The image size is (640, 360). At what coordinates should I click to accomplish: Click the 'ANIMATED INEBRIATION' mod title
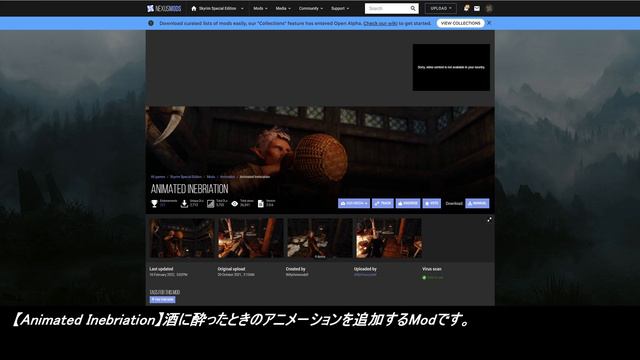coord(189,189)
